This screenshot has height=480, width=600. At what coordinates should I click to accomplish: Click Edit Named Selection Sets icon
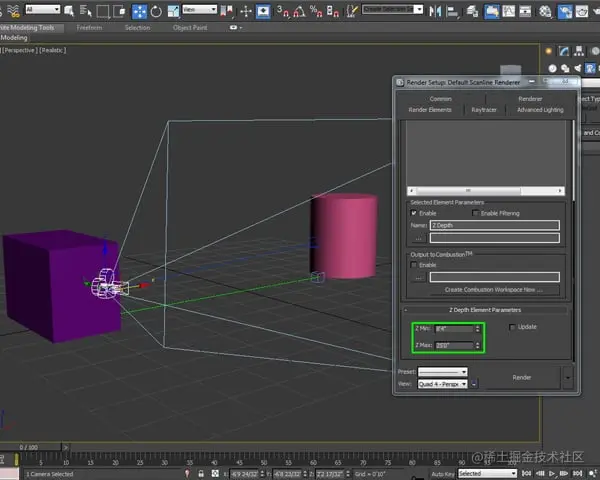pos(352,11)
